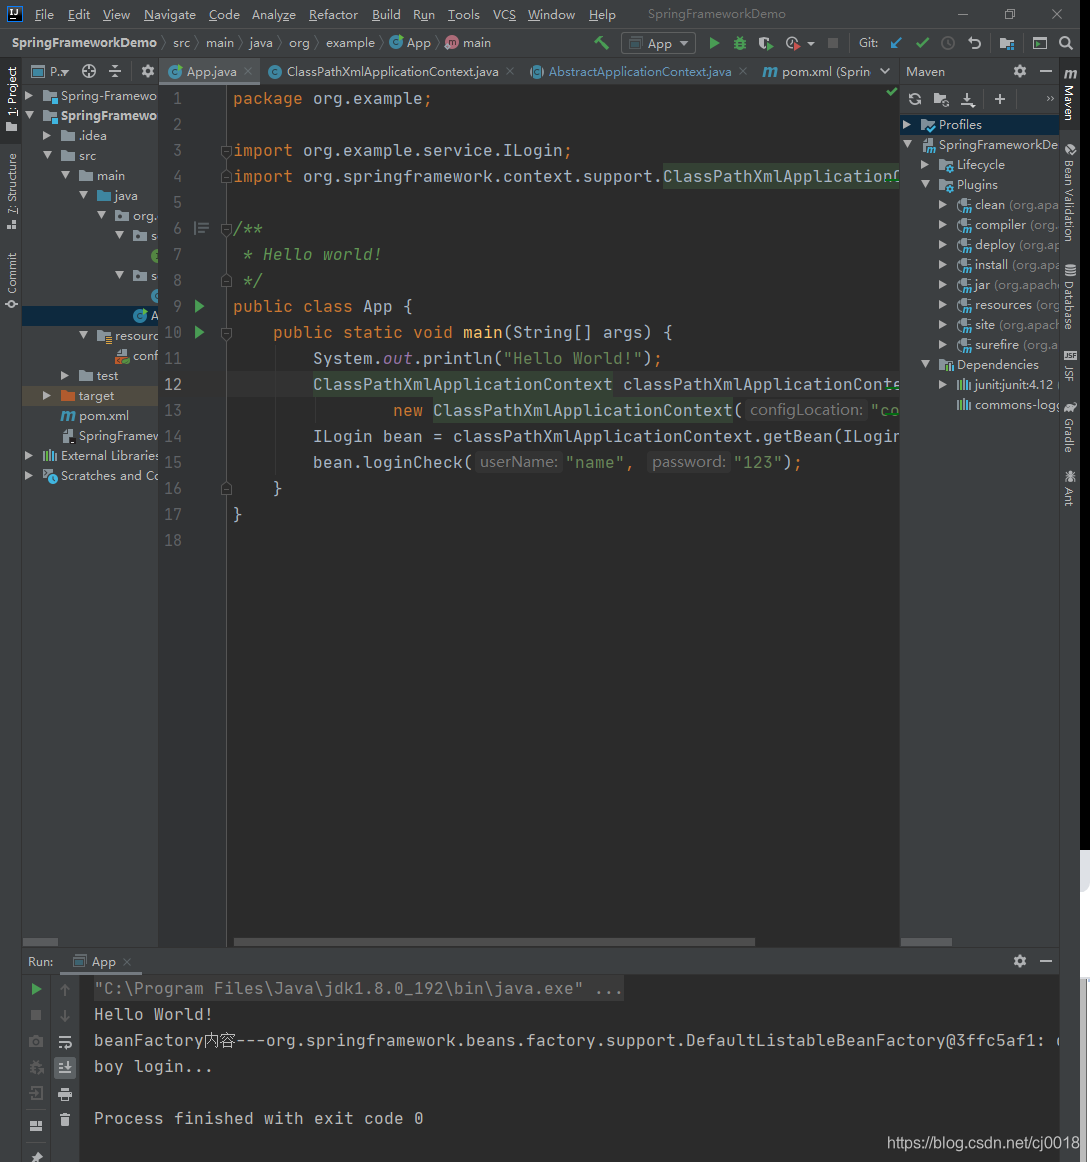Collapse all in Project panel
Viewport: 1090px width, 1162px height.
pos(115,71)
